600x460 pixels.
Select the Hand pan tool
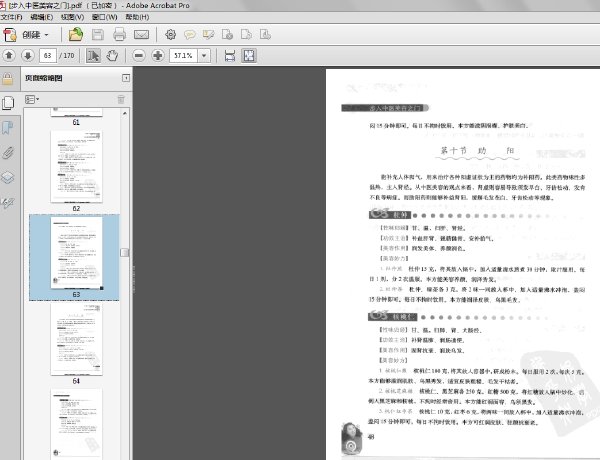[112, 55]
